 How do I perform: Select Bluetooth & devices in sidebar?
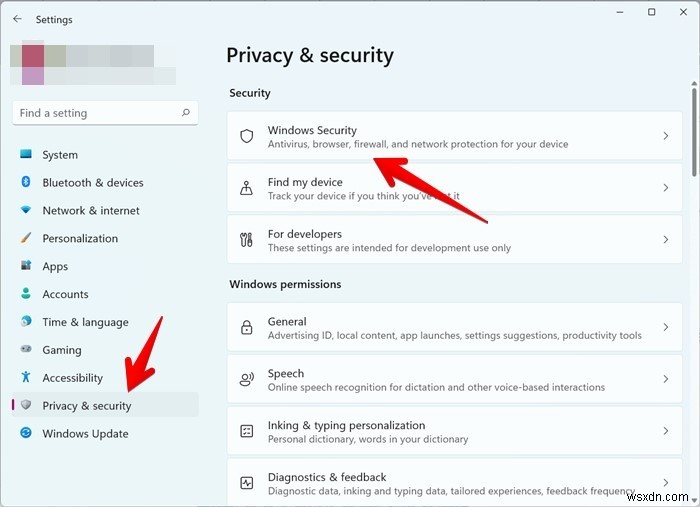pos(92,183)
